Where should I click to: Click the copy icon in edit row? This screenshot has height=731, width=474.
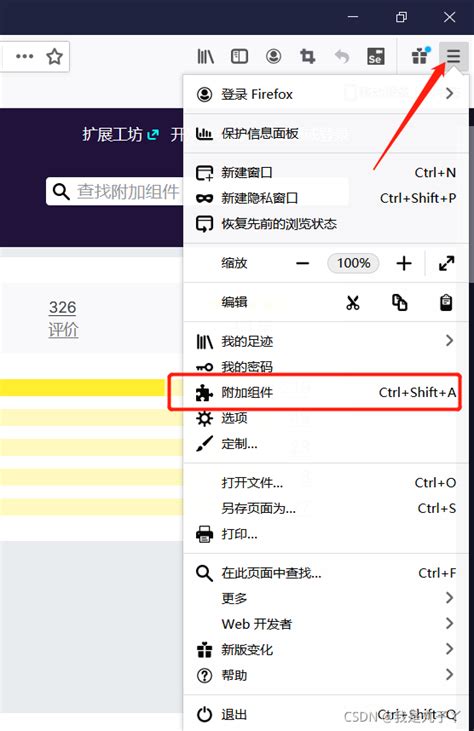click(399, 303)
